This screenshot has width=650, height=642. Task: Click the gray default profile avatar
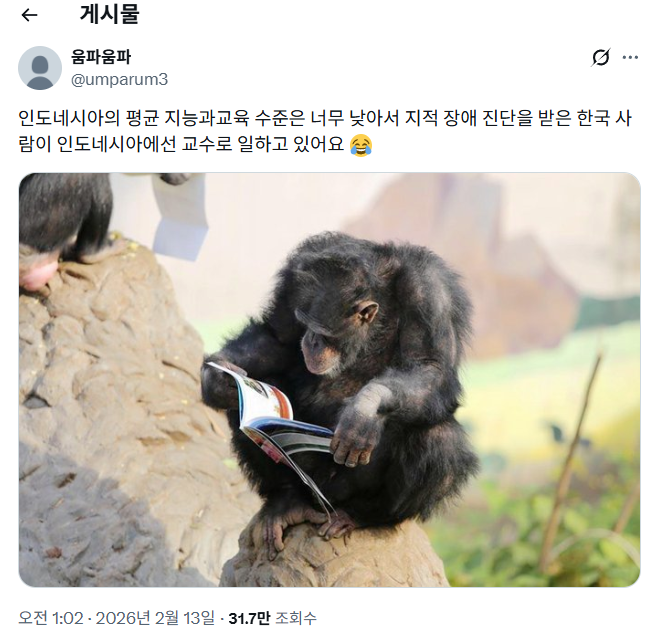click(40, 68)
